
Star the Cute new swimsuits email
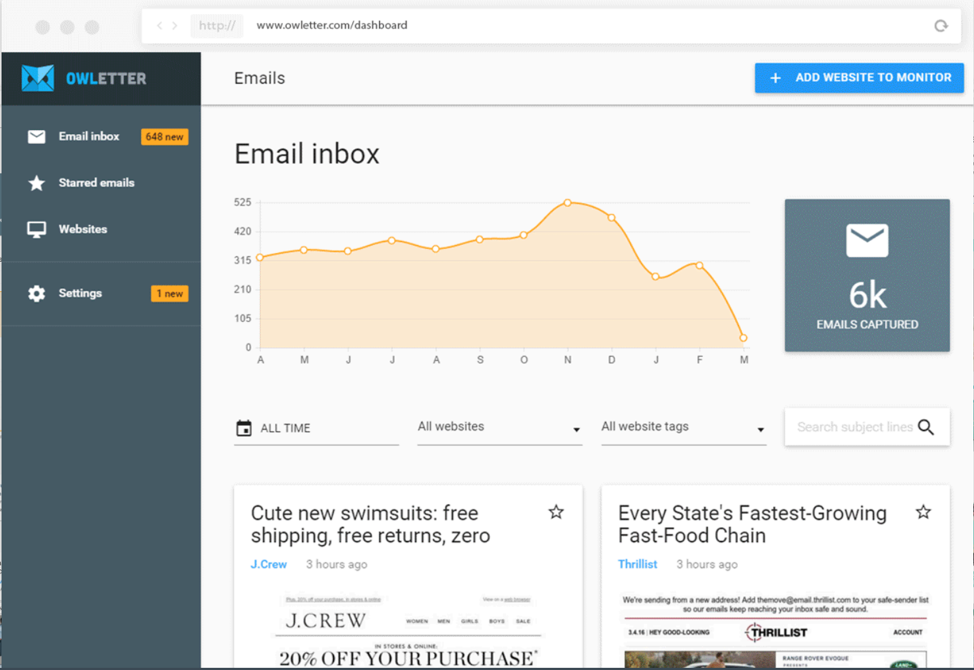tap(556, 511)
